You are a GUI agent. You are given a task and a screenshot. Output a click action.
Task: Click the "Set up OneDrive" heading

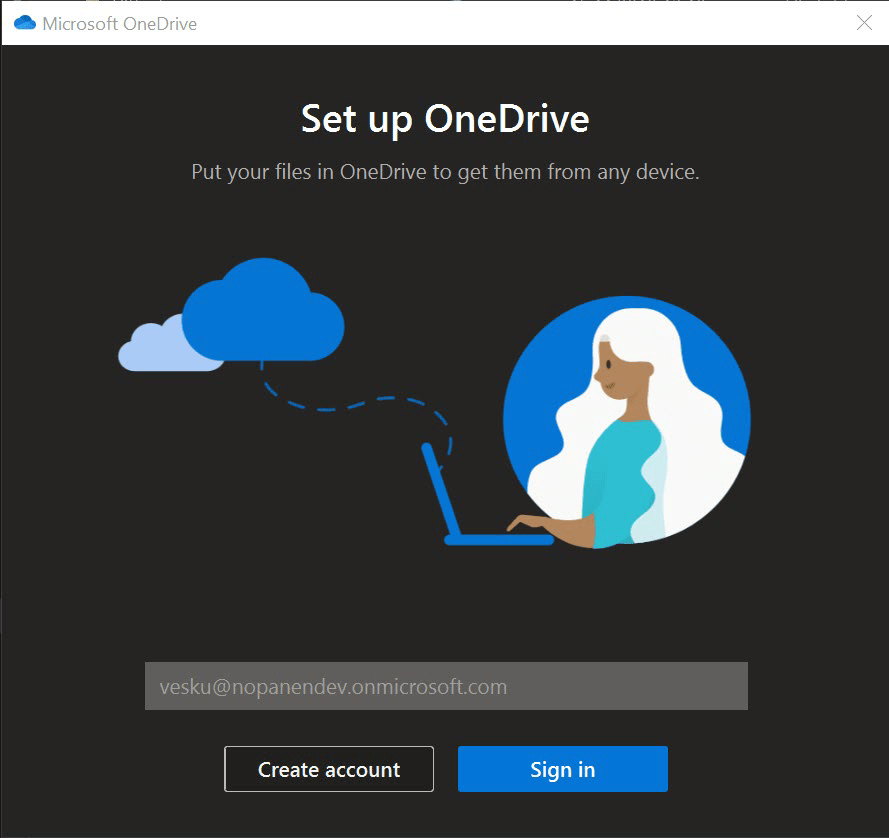pyautogui.click(x=445, y=119)
